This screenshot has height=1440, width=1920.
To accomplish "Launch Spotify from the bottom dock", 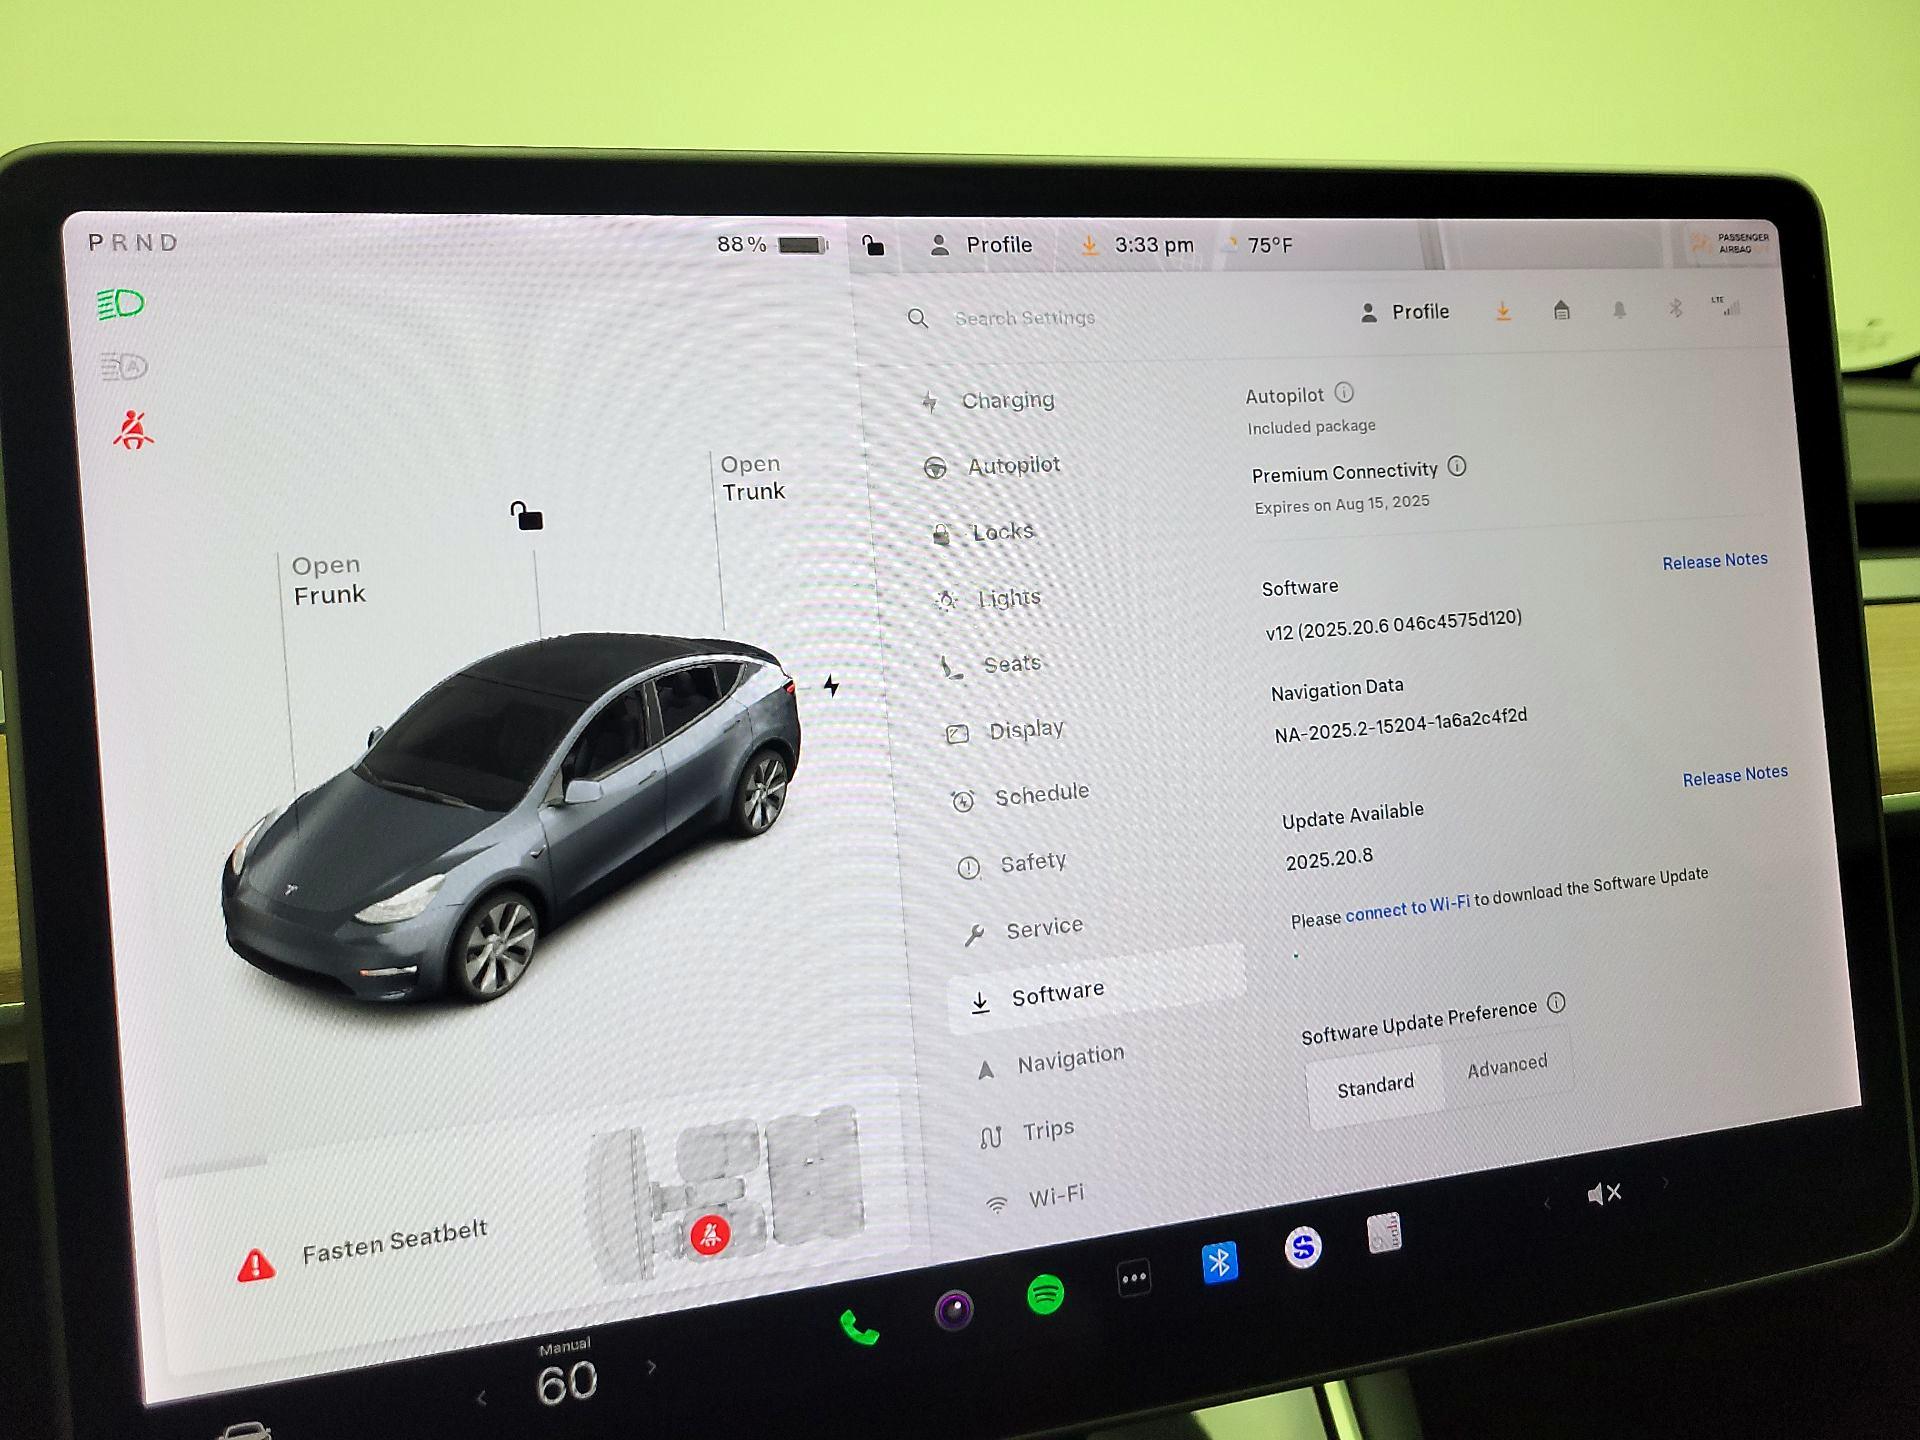I will tap(1045, 1294).
